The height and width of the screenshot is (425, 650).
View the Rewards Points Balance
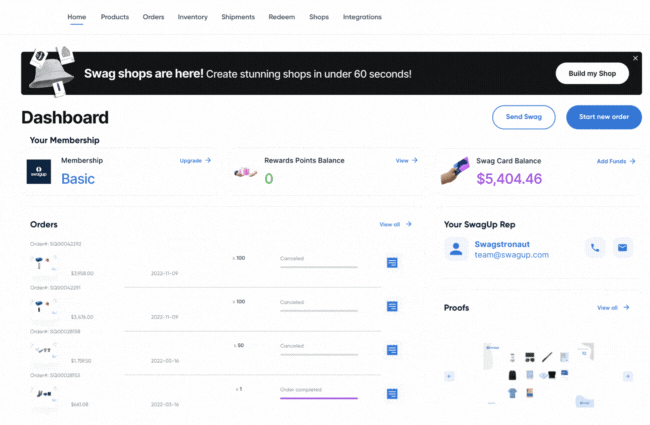402,160
